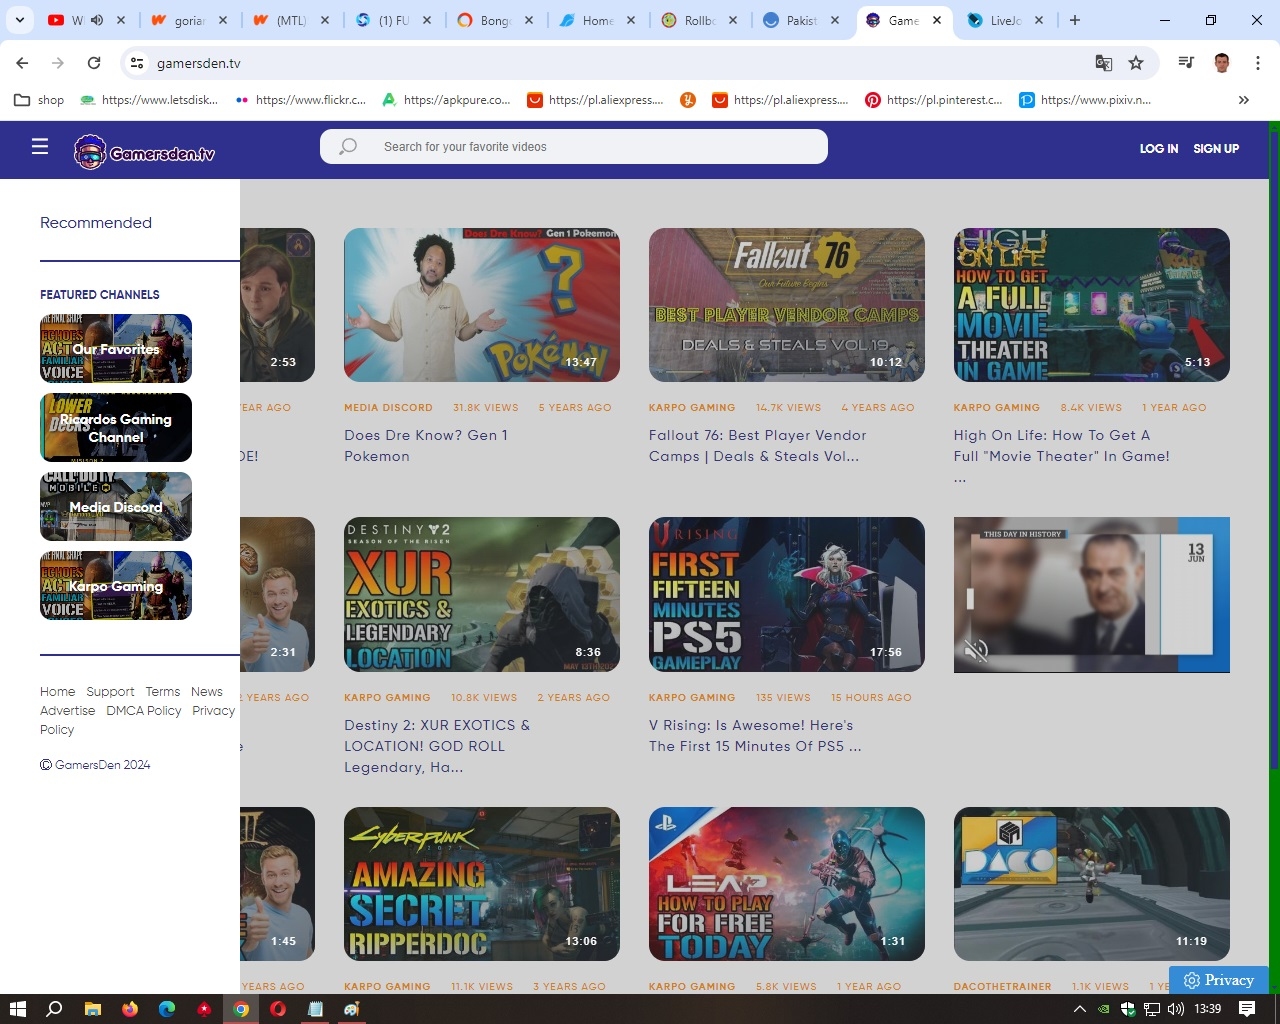Open a new browser tab
The height and width of the screenshot is (1024, 1280).
[1075, 20]
